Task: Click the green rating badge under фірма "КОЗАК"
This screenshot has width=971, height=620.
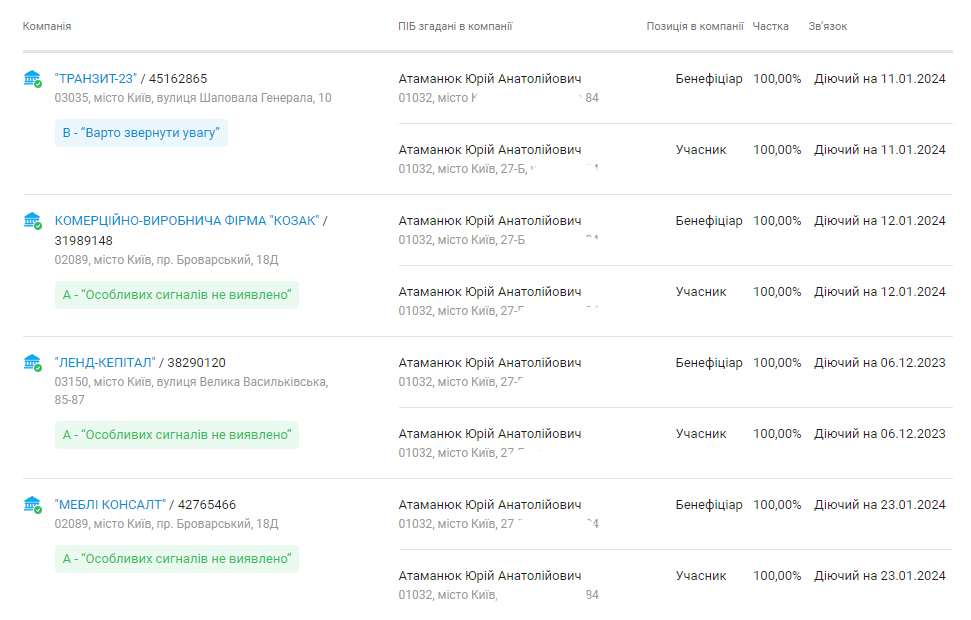Action: tap(176, 295)
